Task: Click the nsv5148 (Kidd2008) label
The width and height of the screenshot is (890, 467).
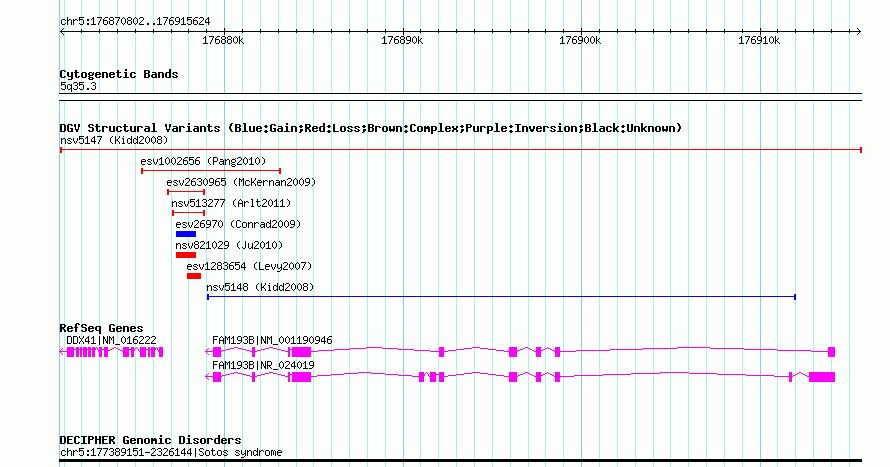Action: (260, 288)
